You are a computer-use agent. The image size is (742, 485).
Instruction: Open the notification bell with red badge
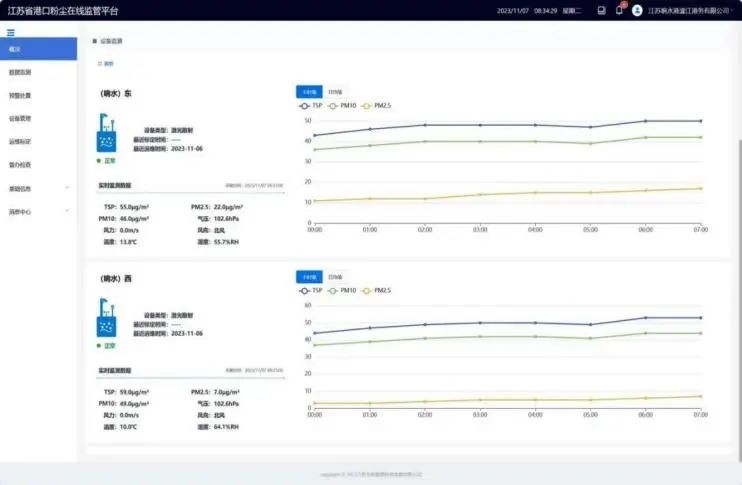619,10
